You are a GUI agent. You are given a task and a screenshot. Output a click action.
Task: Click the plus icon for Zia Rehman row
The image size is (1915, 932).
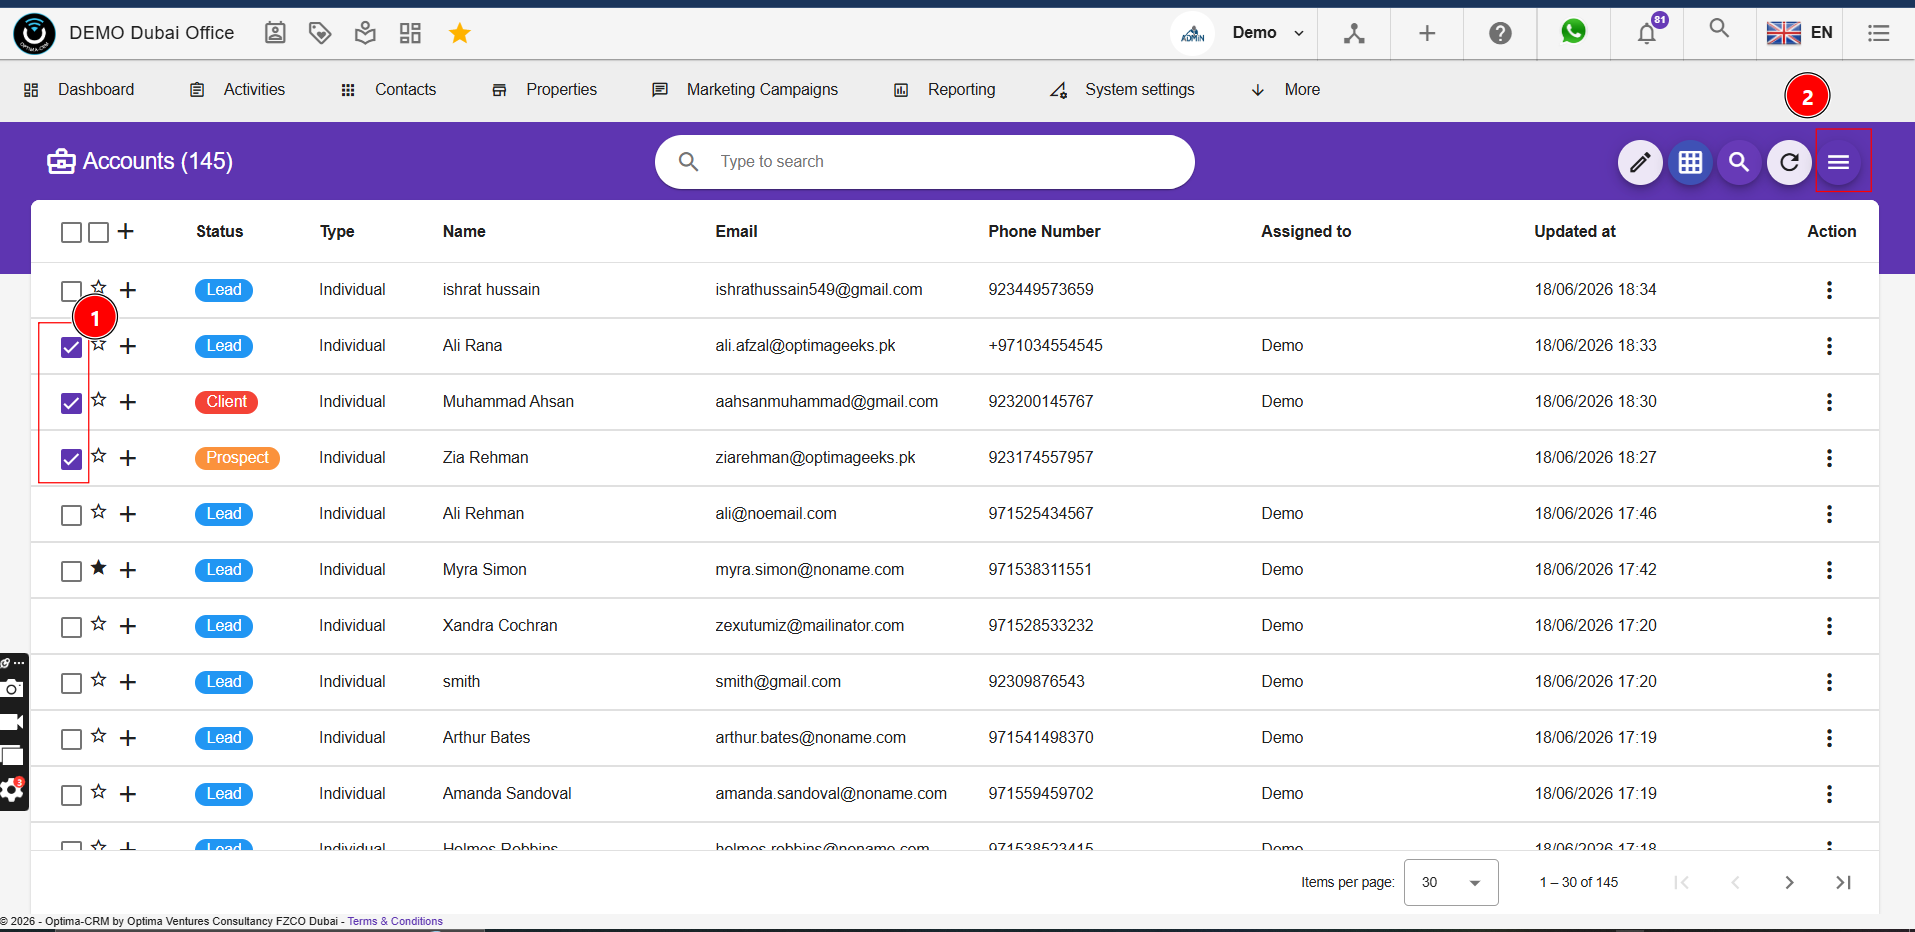[x=128, y=458]
